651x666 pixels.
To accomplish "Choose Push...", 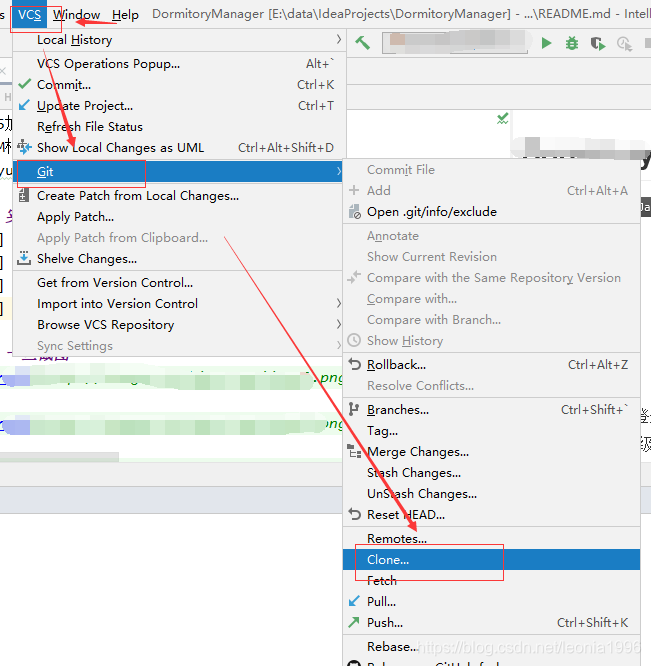I will (491, 623).
